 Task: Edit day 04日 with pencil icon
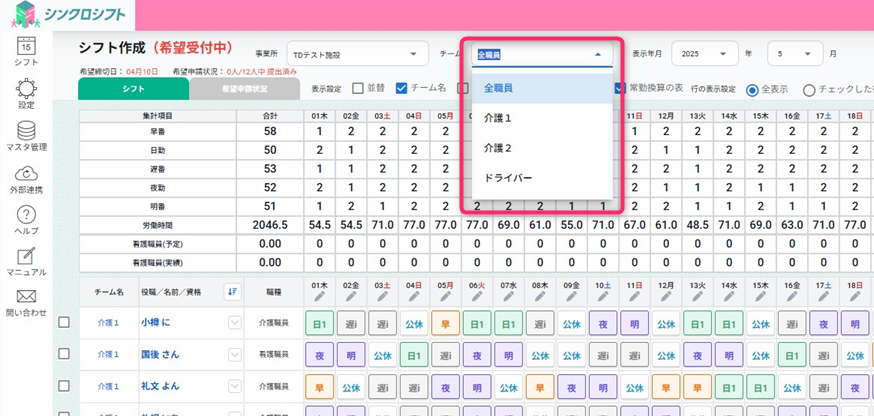pyautogui.click(x=414, y=296)
